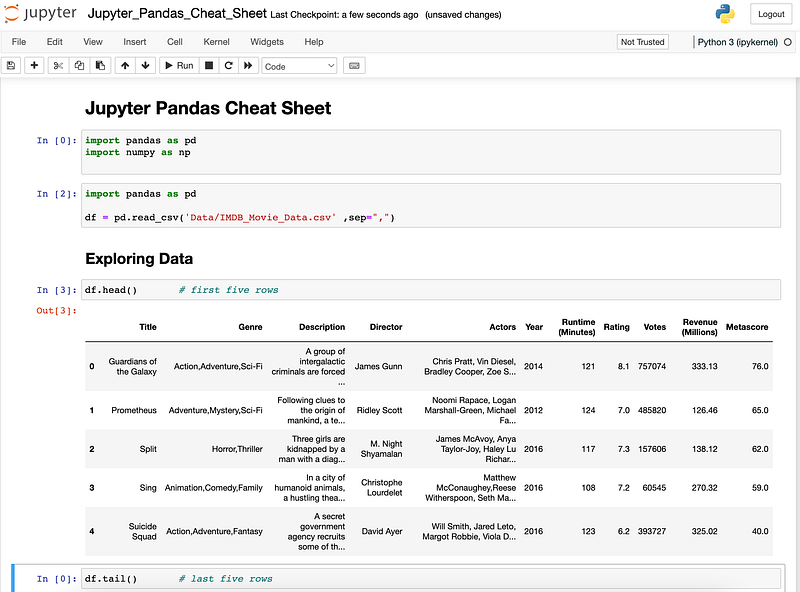Click the David Ayer director cell

[382, 531]
